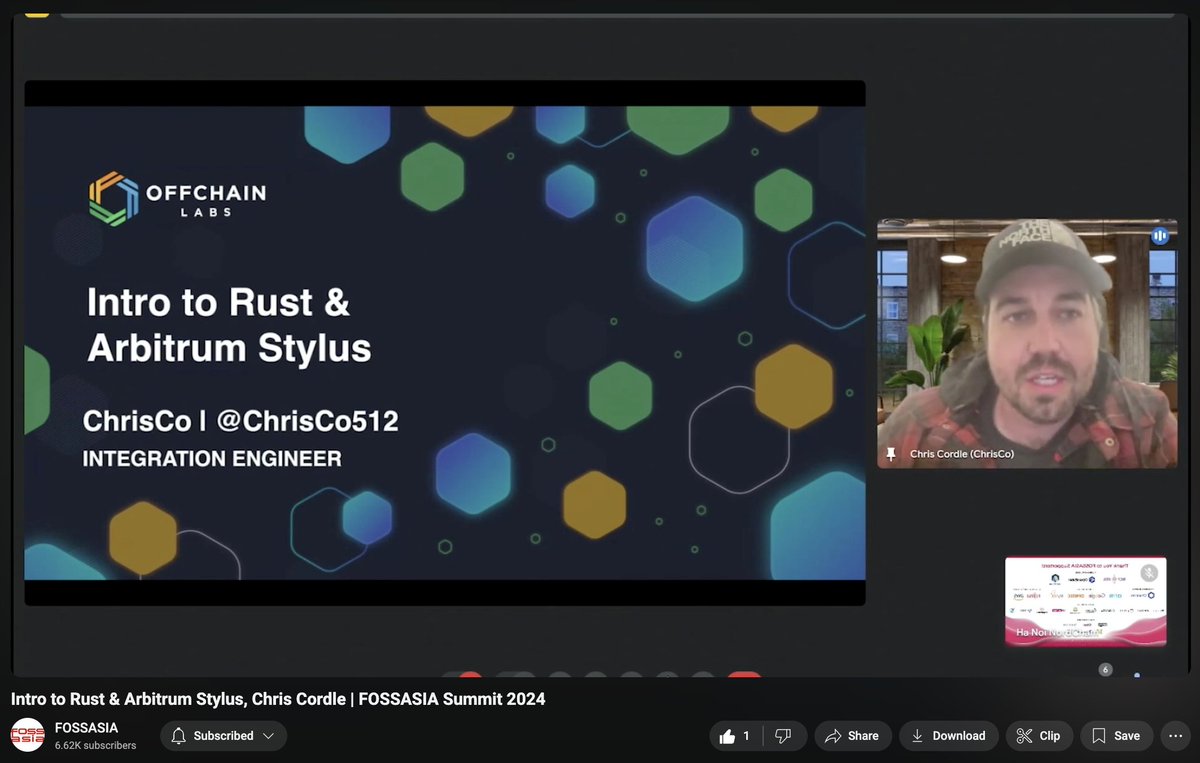Dislike the video with thumbs down
Screen dimensions: 1200x763
[784, 736]
